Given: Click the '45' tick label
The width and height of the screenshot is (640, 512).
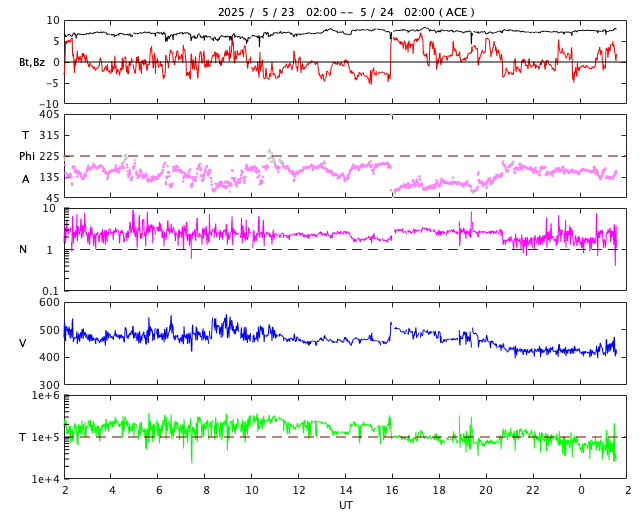Looking at the screenshot, I should (53, 198).
